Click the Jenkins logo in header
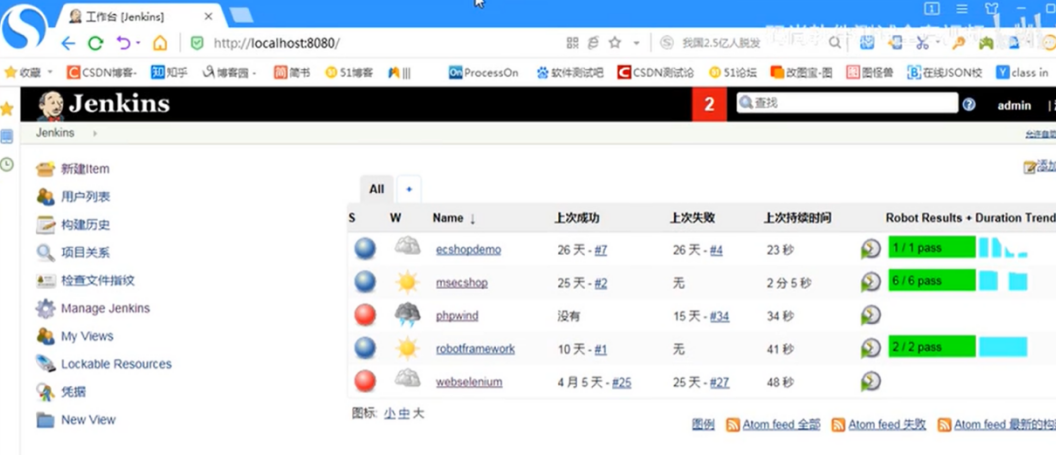 pos(103,104)
